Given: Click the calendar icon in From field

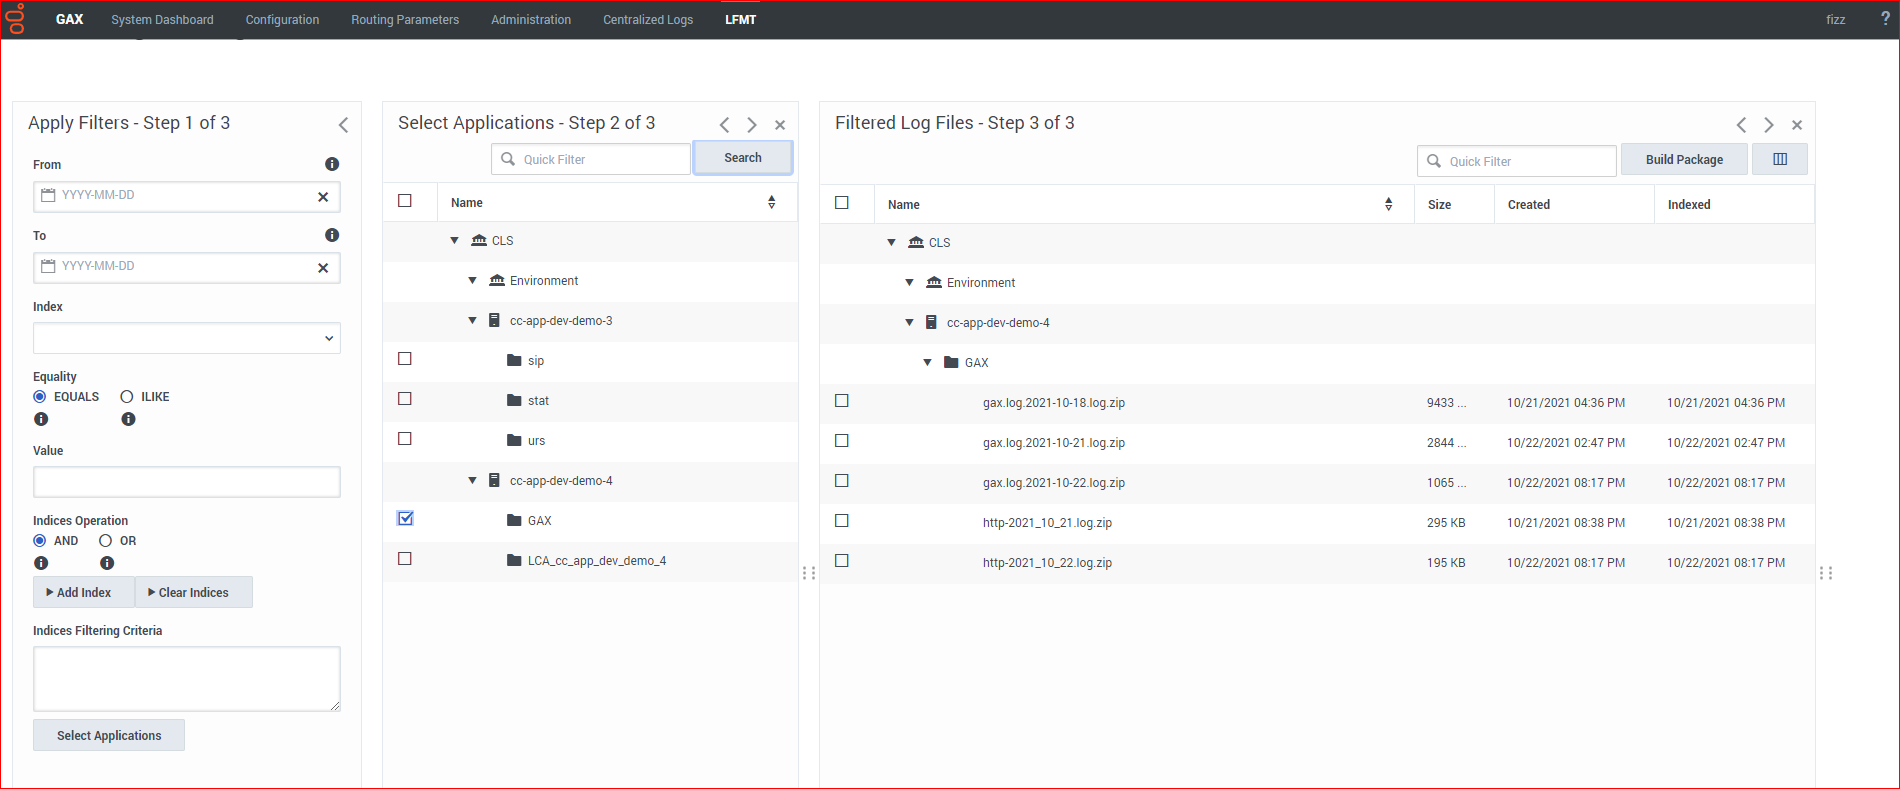Looking at the screenshot, I should tap(48, 195).
